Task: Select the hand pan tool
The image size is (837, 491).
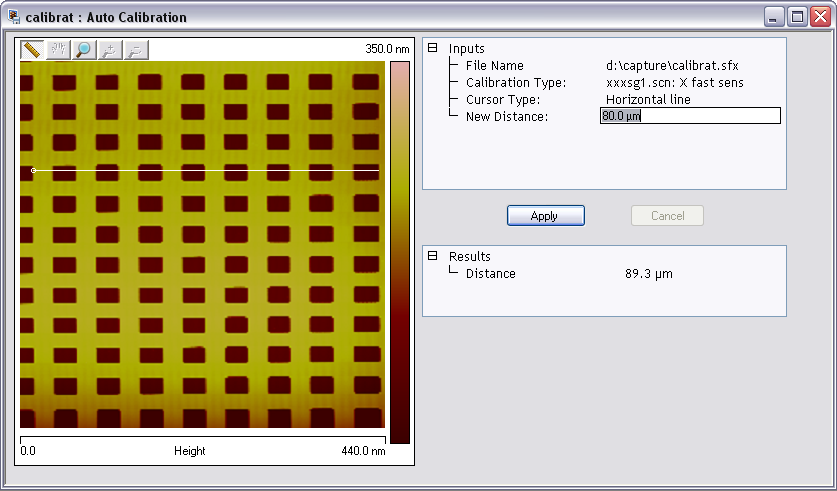Action: (58, 49)
